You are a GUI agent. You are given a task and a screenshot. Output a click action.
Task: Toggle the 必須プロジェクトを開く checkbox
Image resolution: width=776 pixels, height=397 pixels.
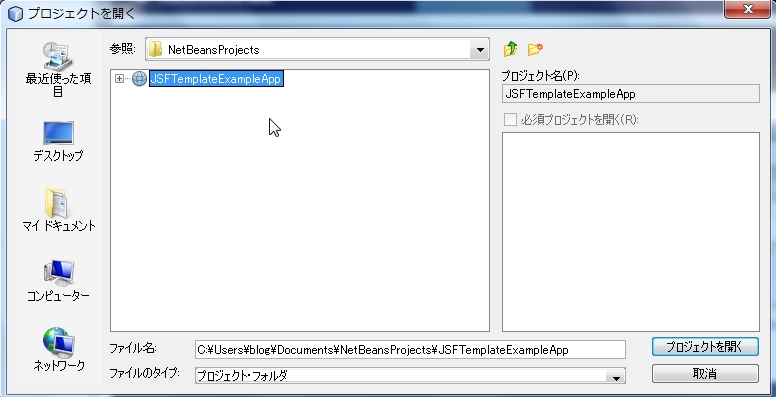pos(510,120)
